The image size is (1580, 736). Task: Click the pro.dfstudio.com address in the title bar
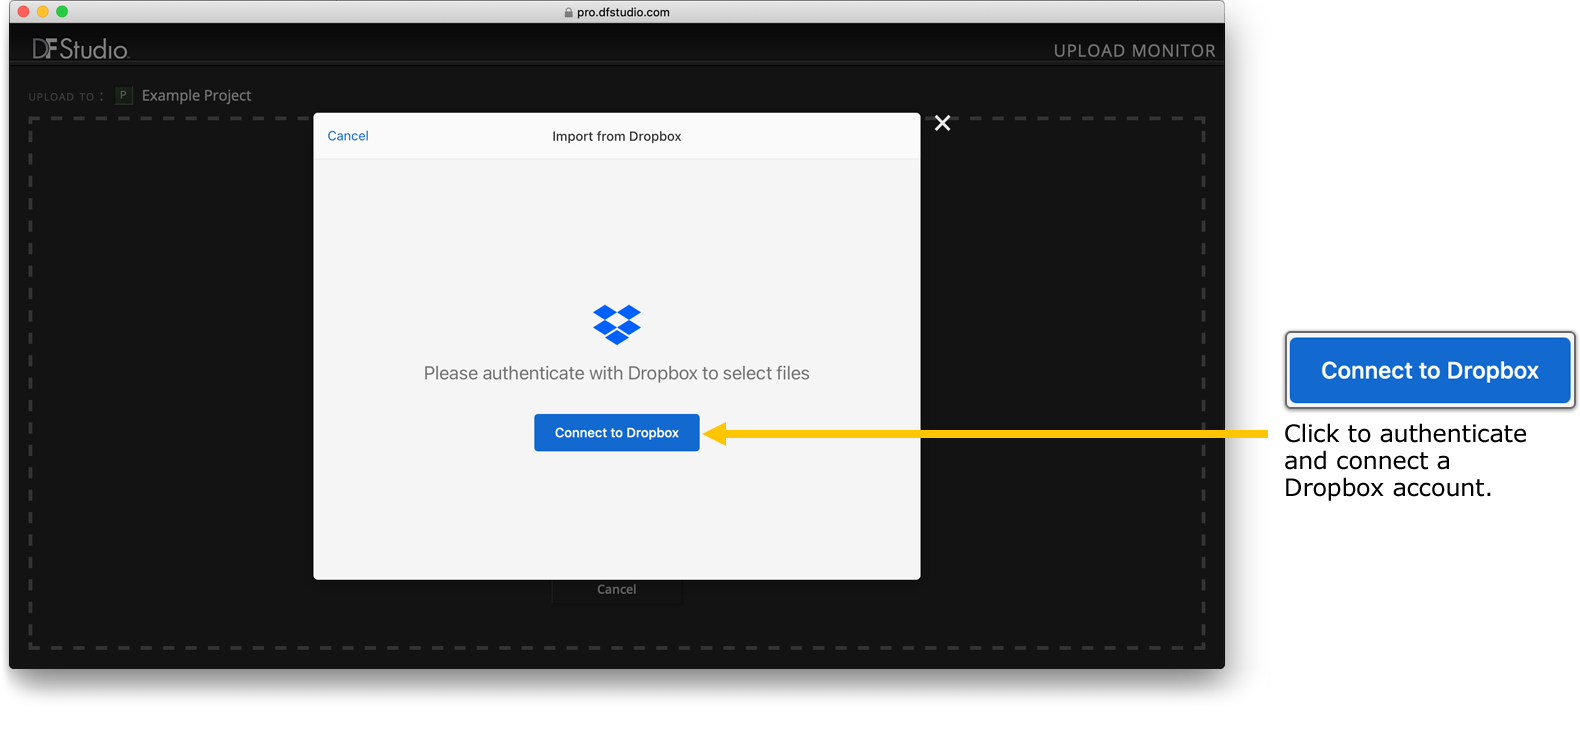[623, 12]
